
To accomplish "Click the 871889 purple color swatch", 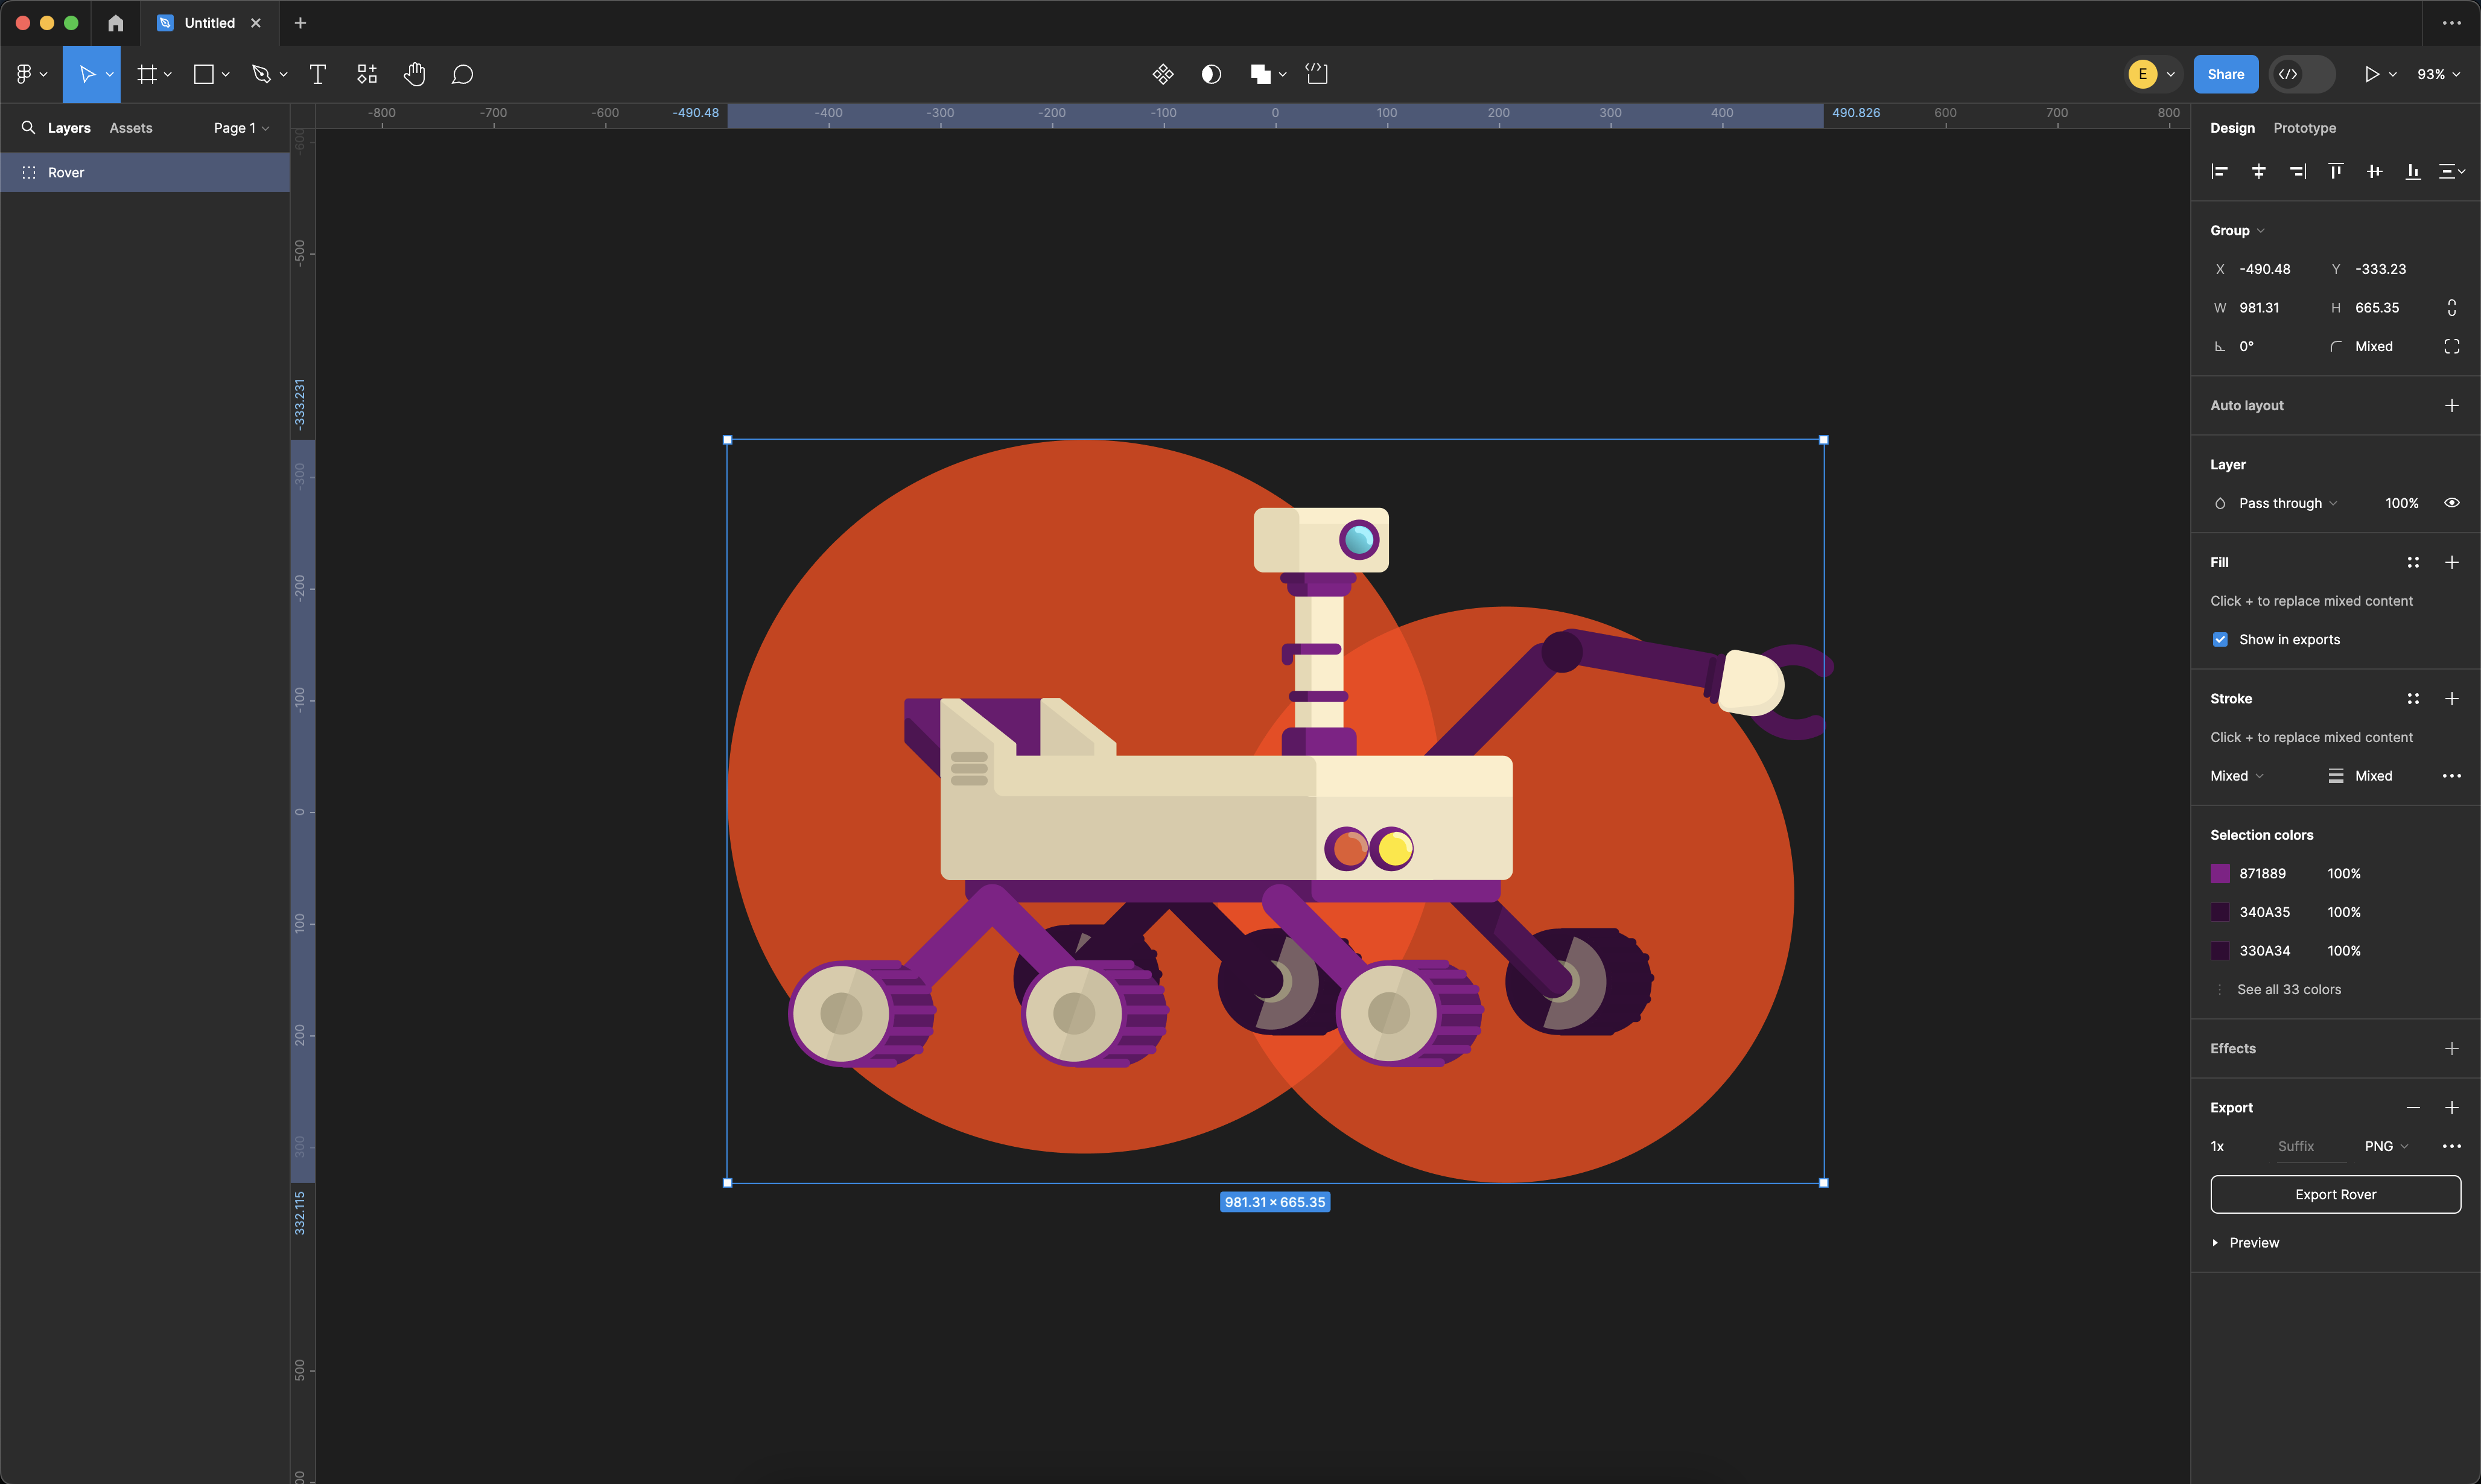I will point(2220,874).
